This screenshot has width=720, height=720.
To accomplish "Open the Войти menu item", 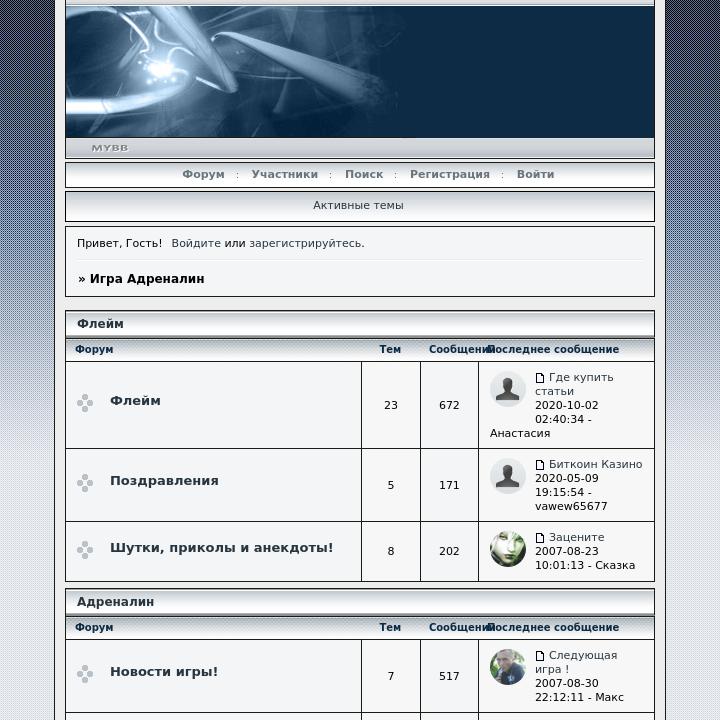I will coord(535,174).
